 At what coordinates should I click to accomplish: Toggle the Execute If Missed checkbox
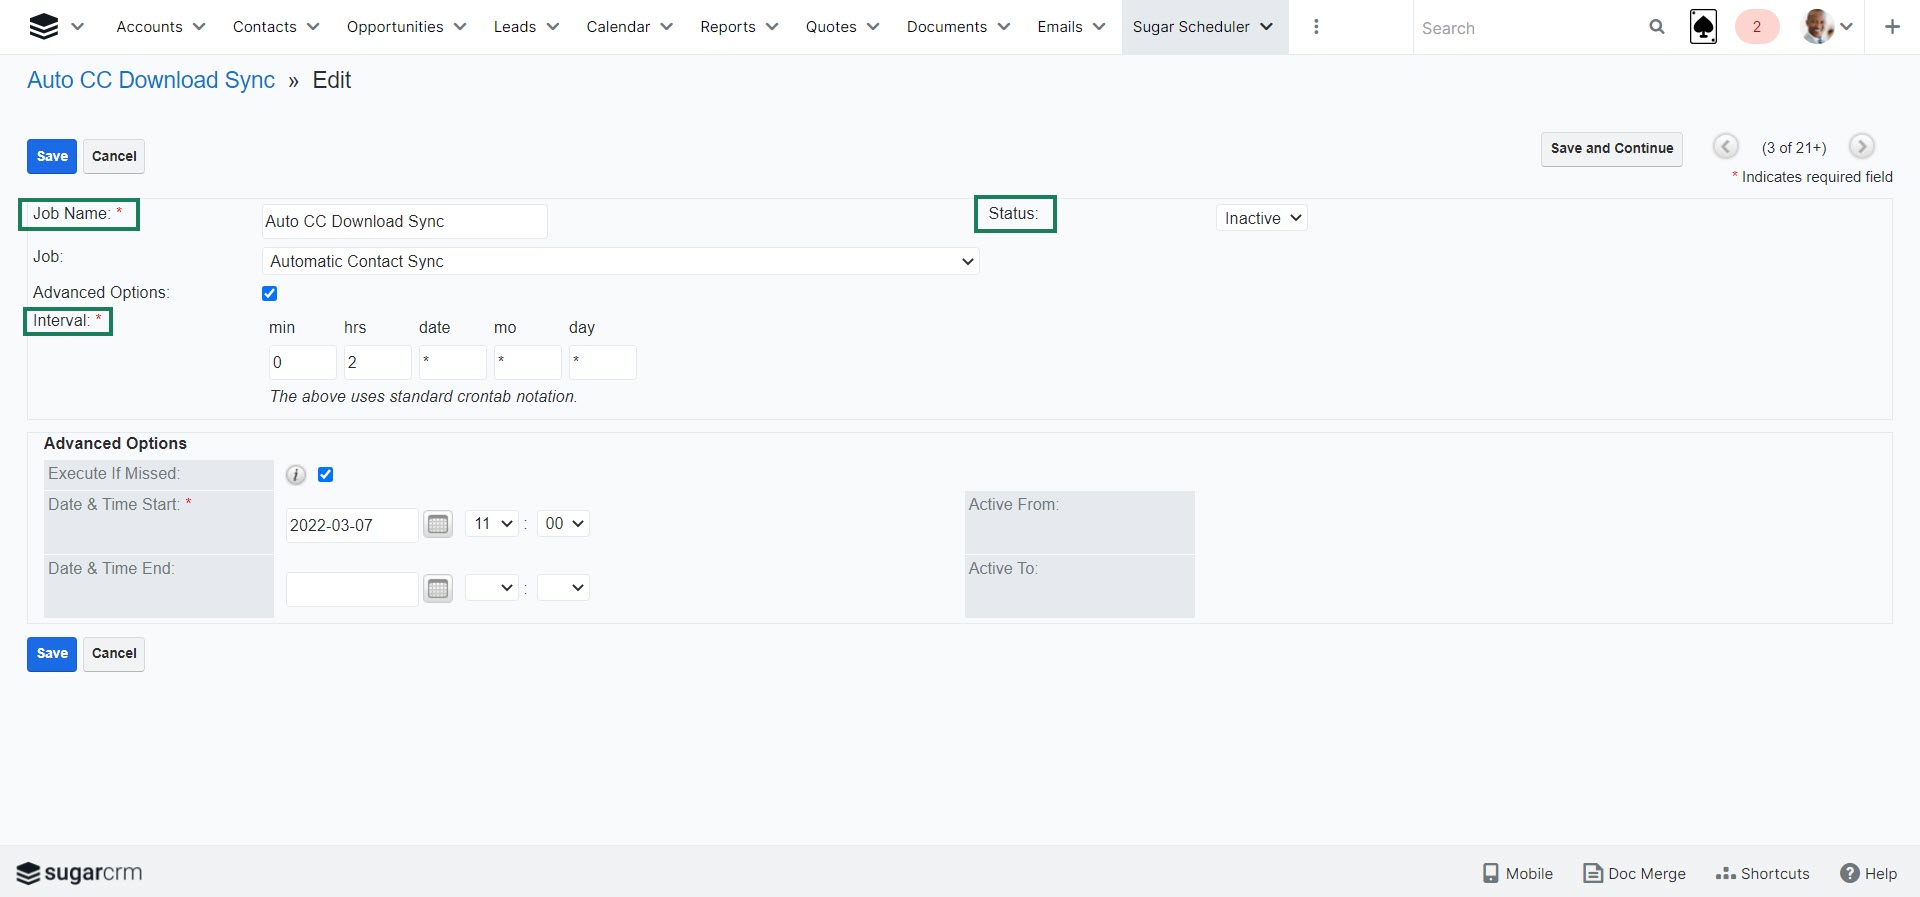click(325, 475)
